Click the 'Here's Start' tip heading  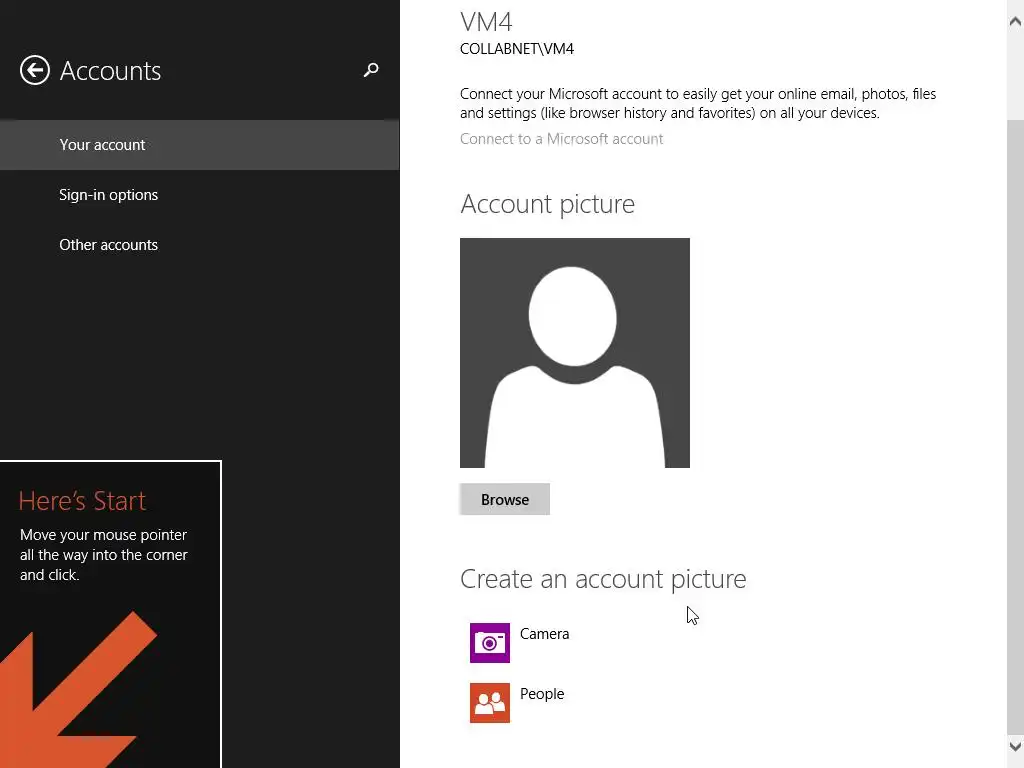(82, 501)
